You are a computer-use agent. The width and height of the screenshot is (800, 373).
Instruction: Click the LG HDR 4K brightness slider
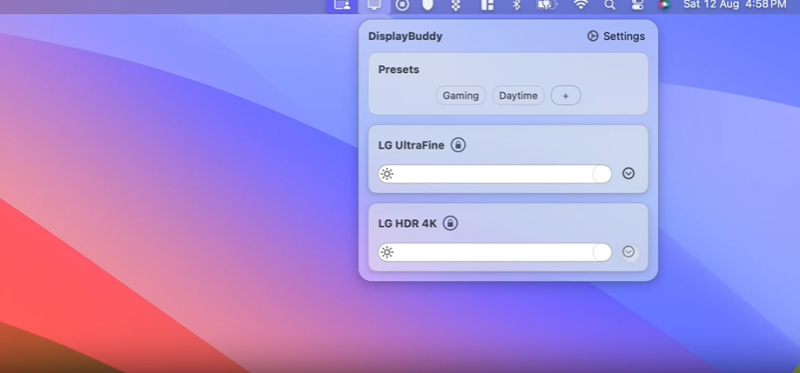495,252
